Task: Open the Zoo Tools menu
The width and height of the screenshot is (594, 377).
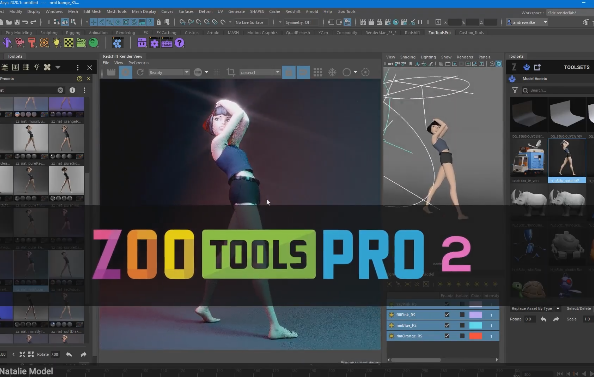Action: click(346, 12)
